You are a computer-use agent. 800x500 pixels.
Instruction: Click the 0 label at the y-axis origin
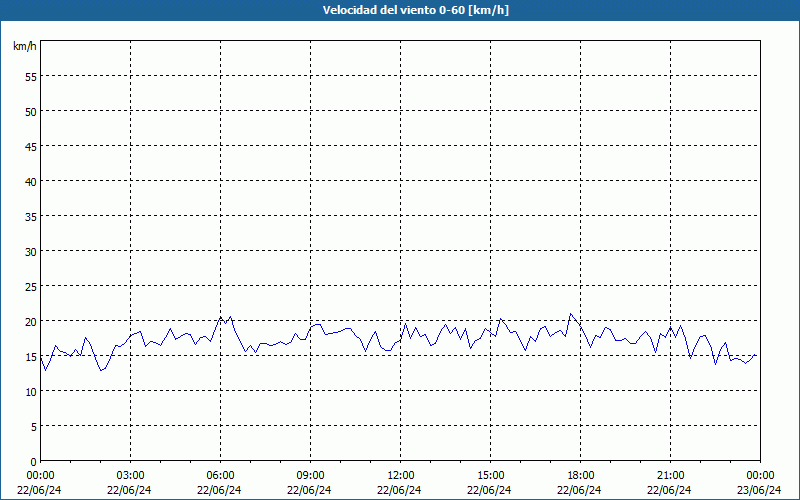pos(33,461)
